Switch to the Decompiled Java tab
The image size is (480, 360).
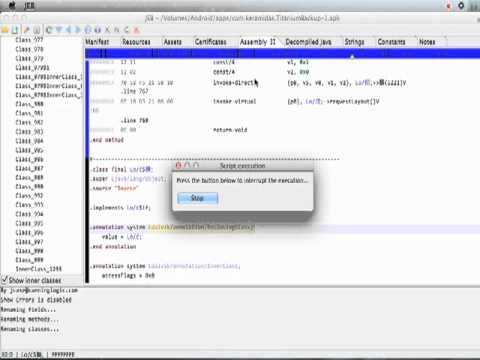tap(308, 42)
